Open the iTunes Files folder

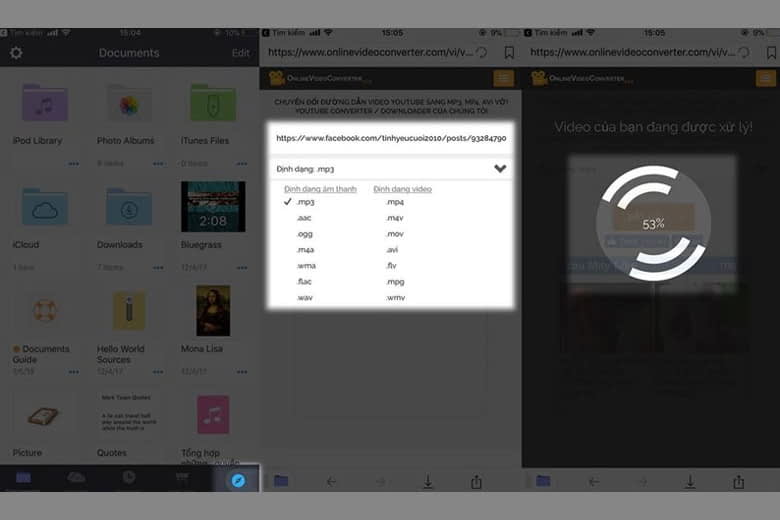[213, 103]
